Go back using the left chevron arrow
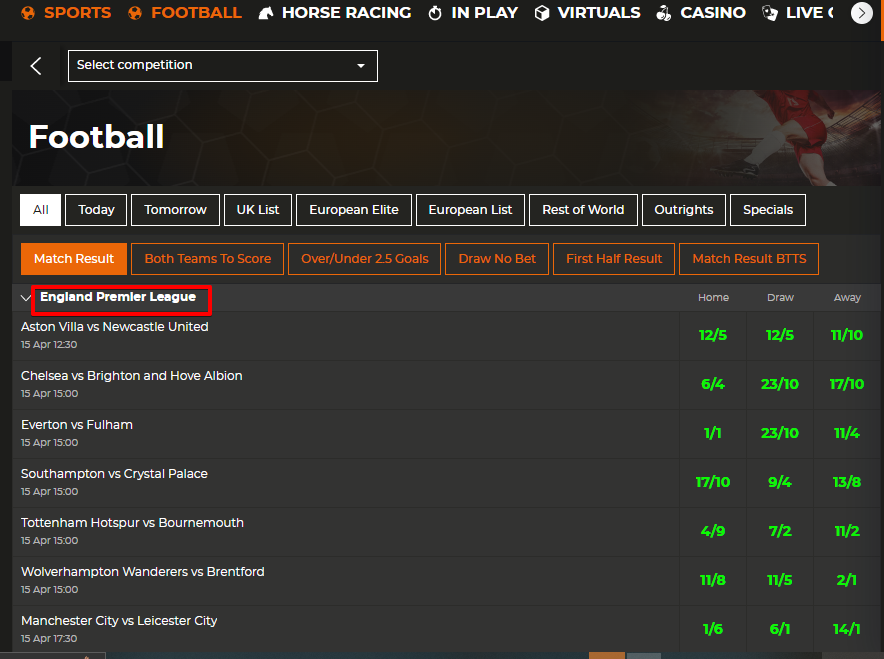The image size is (884, 659). pos(36,66)
